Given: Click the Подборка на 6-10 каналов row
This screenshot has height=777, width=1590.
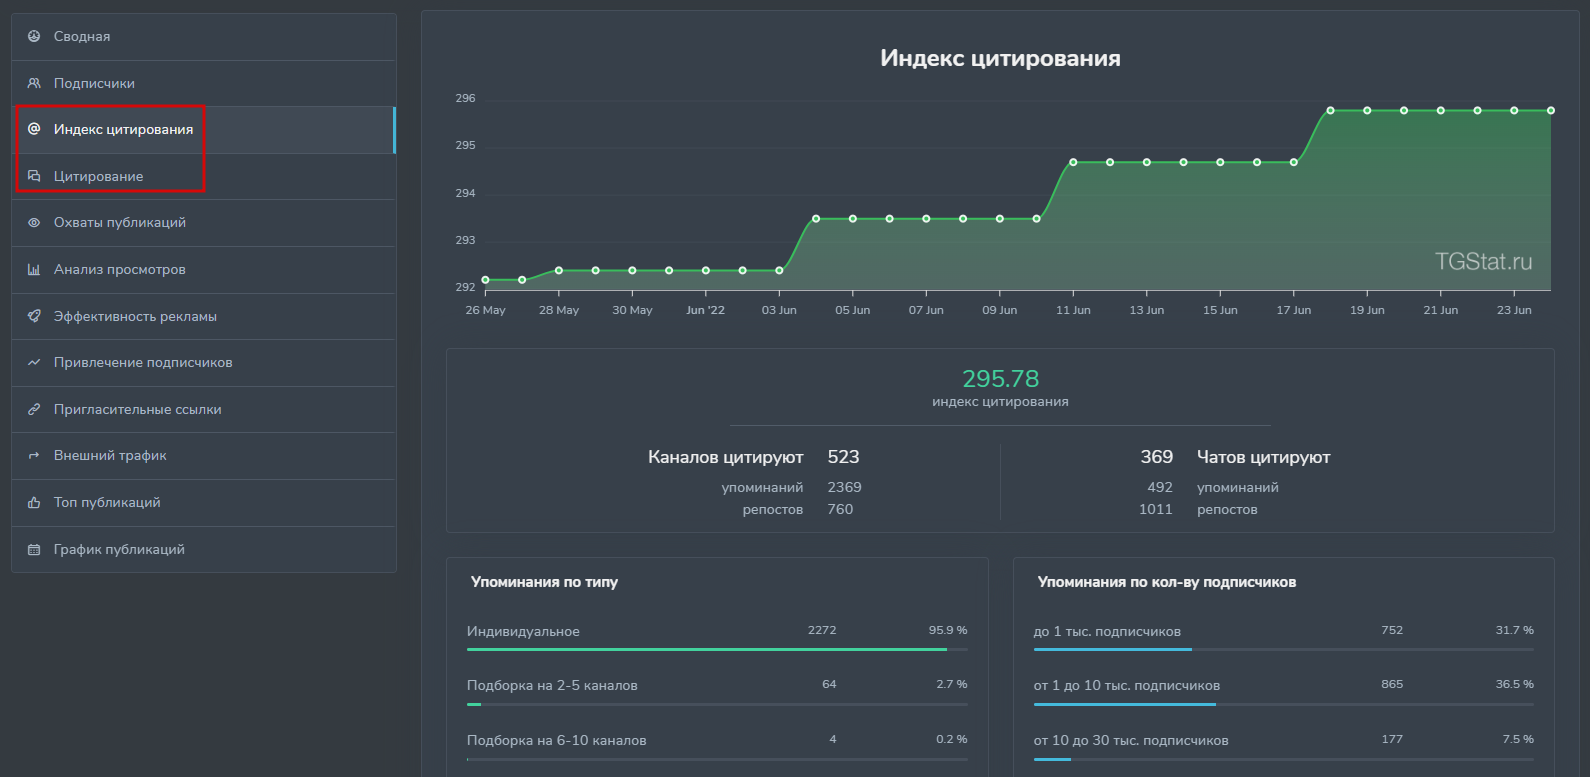Looking at the screenshot, I should (x=717, y=740).
